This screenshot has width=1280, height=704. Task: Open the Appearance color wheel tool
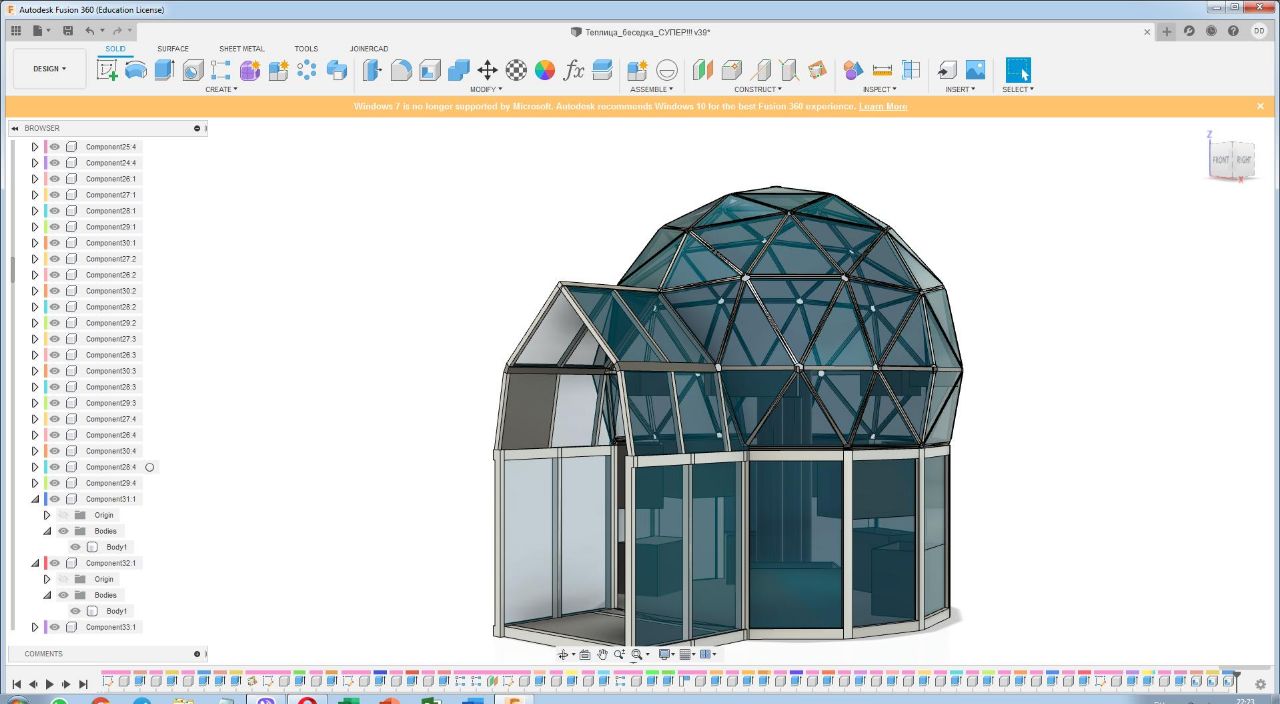(x=545, y=70)
